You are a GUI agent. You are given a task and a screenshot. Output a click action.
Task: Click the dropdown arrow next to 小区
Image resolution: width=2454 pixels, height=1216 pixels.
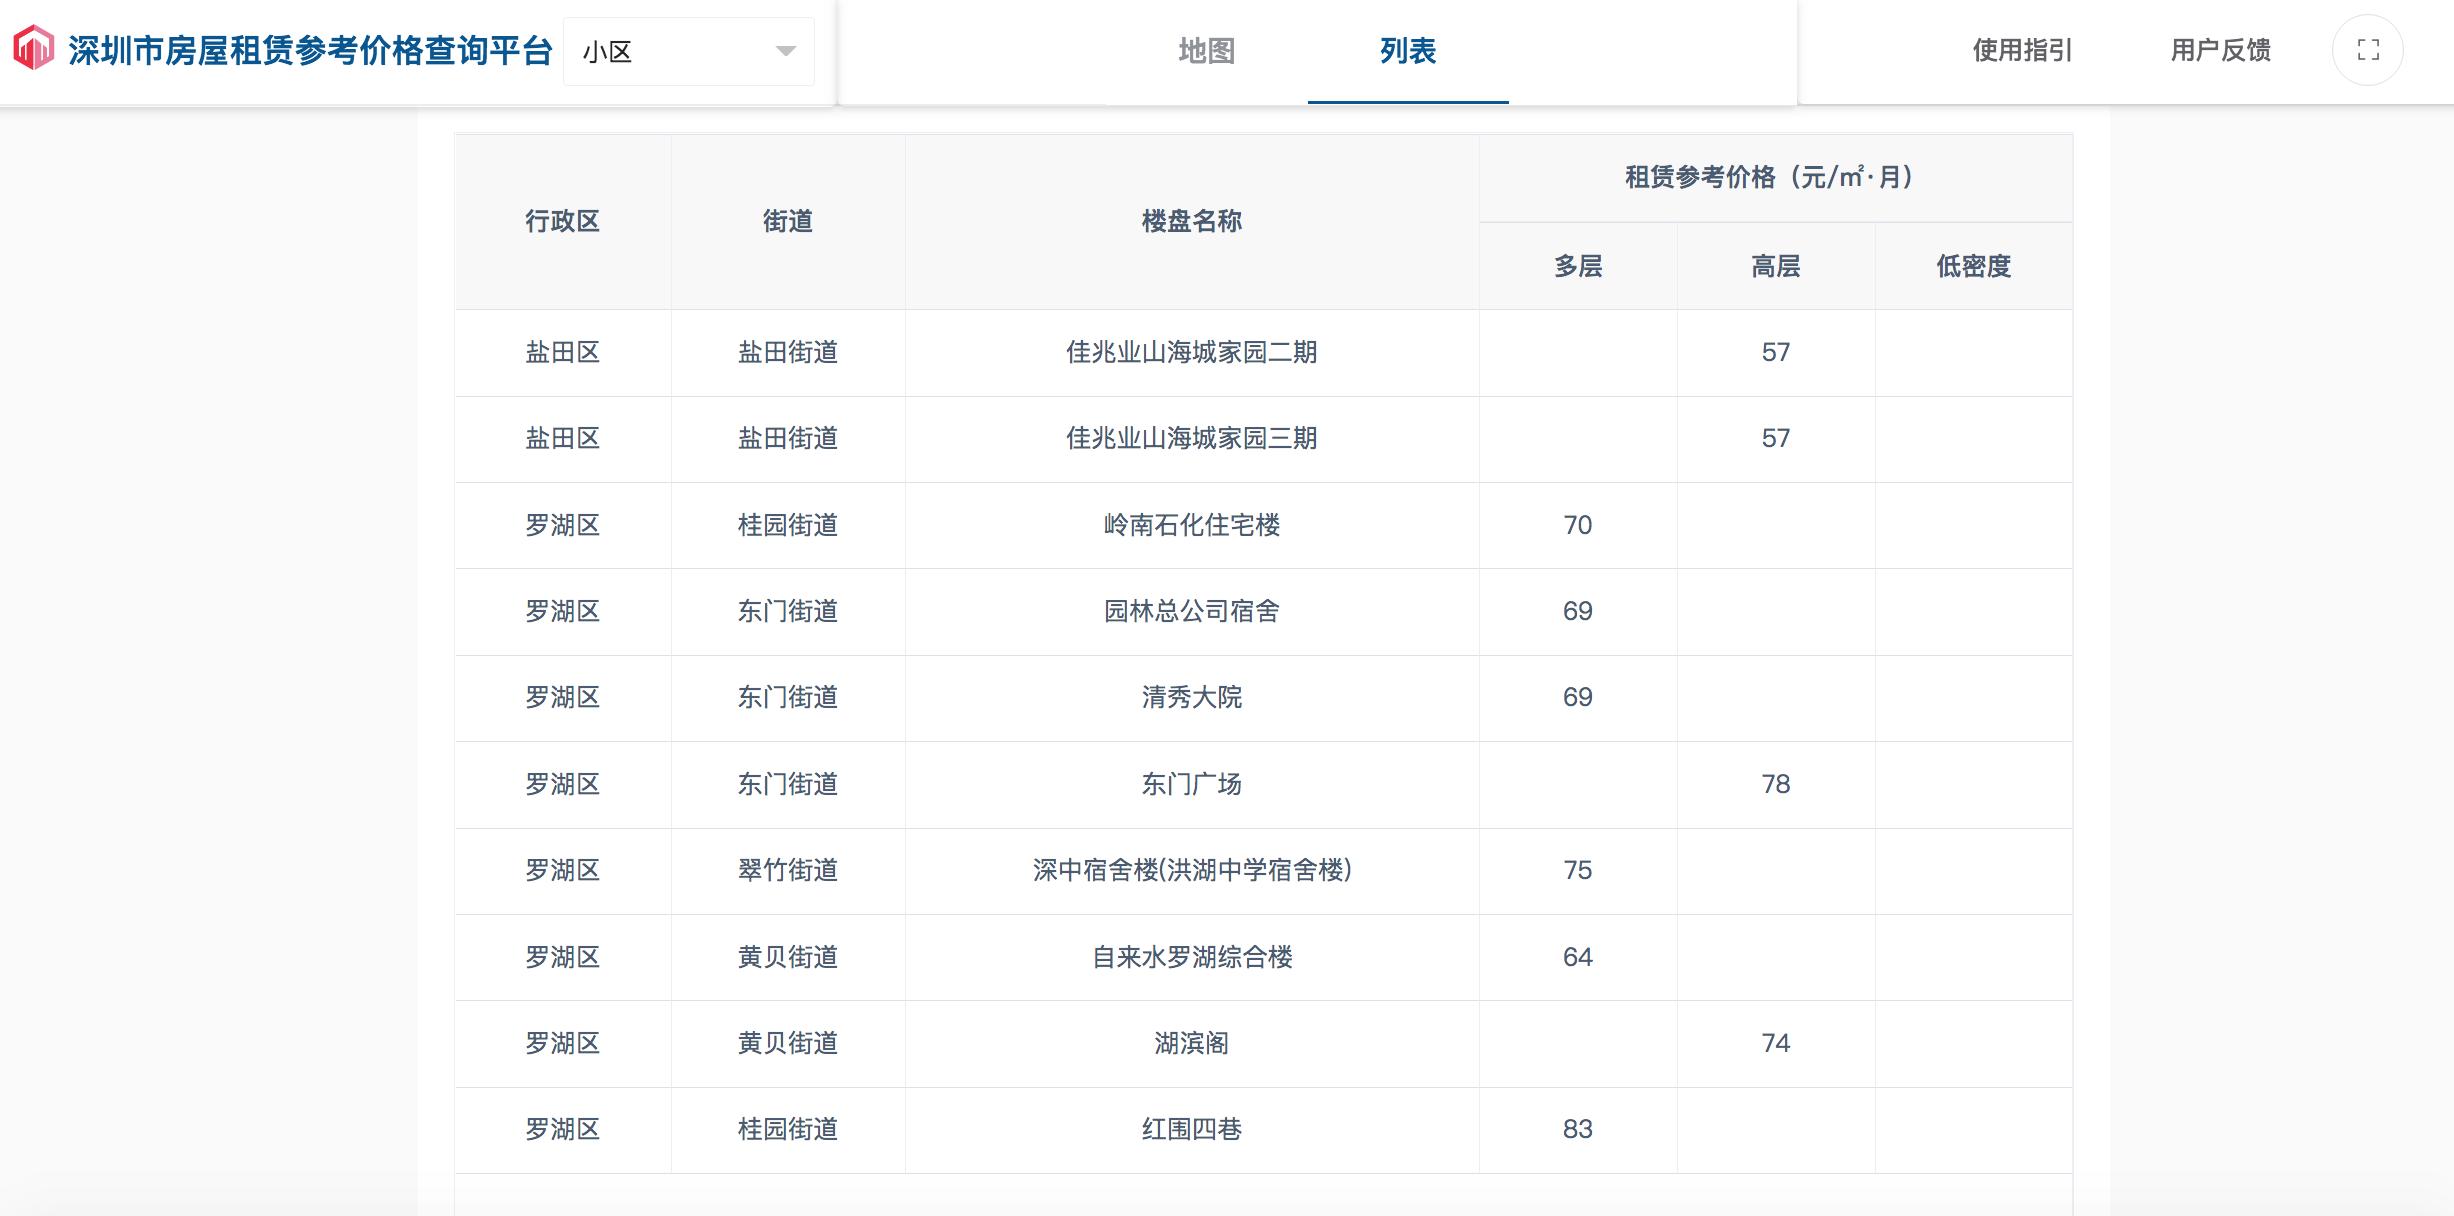coord(786,51)
